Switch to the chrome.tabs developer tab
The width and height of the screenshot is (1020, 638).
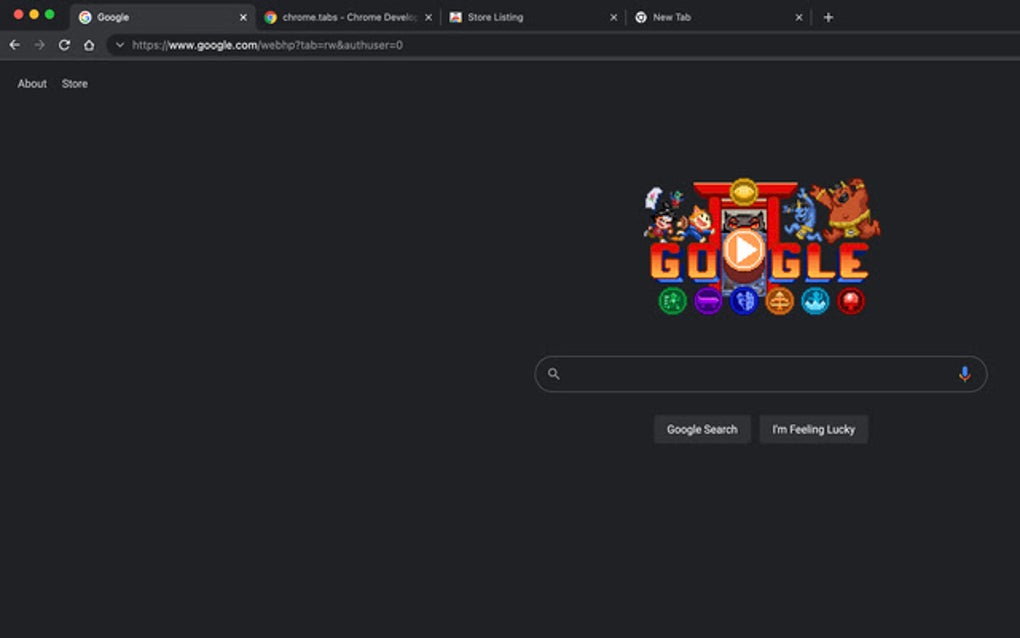point(340,16)
